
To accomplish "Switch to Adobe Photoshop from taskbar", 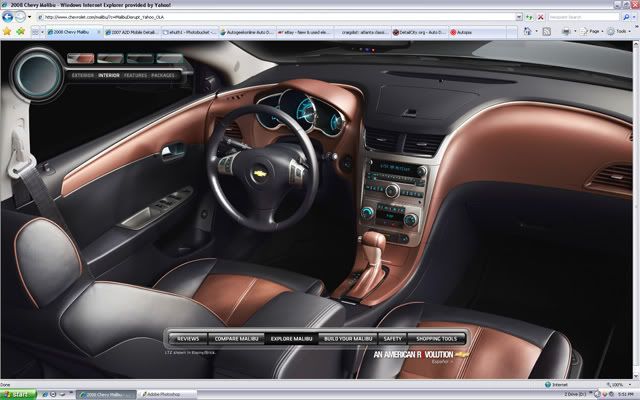I will coord(167,395).
